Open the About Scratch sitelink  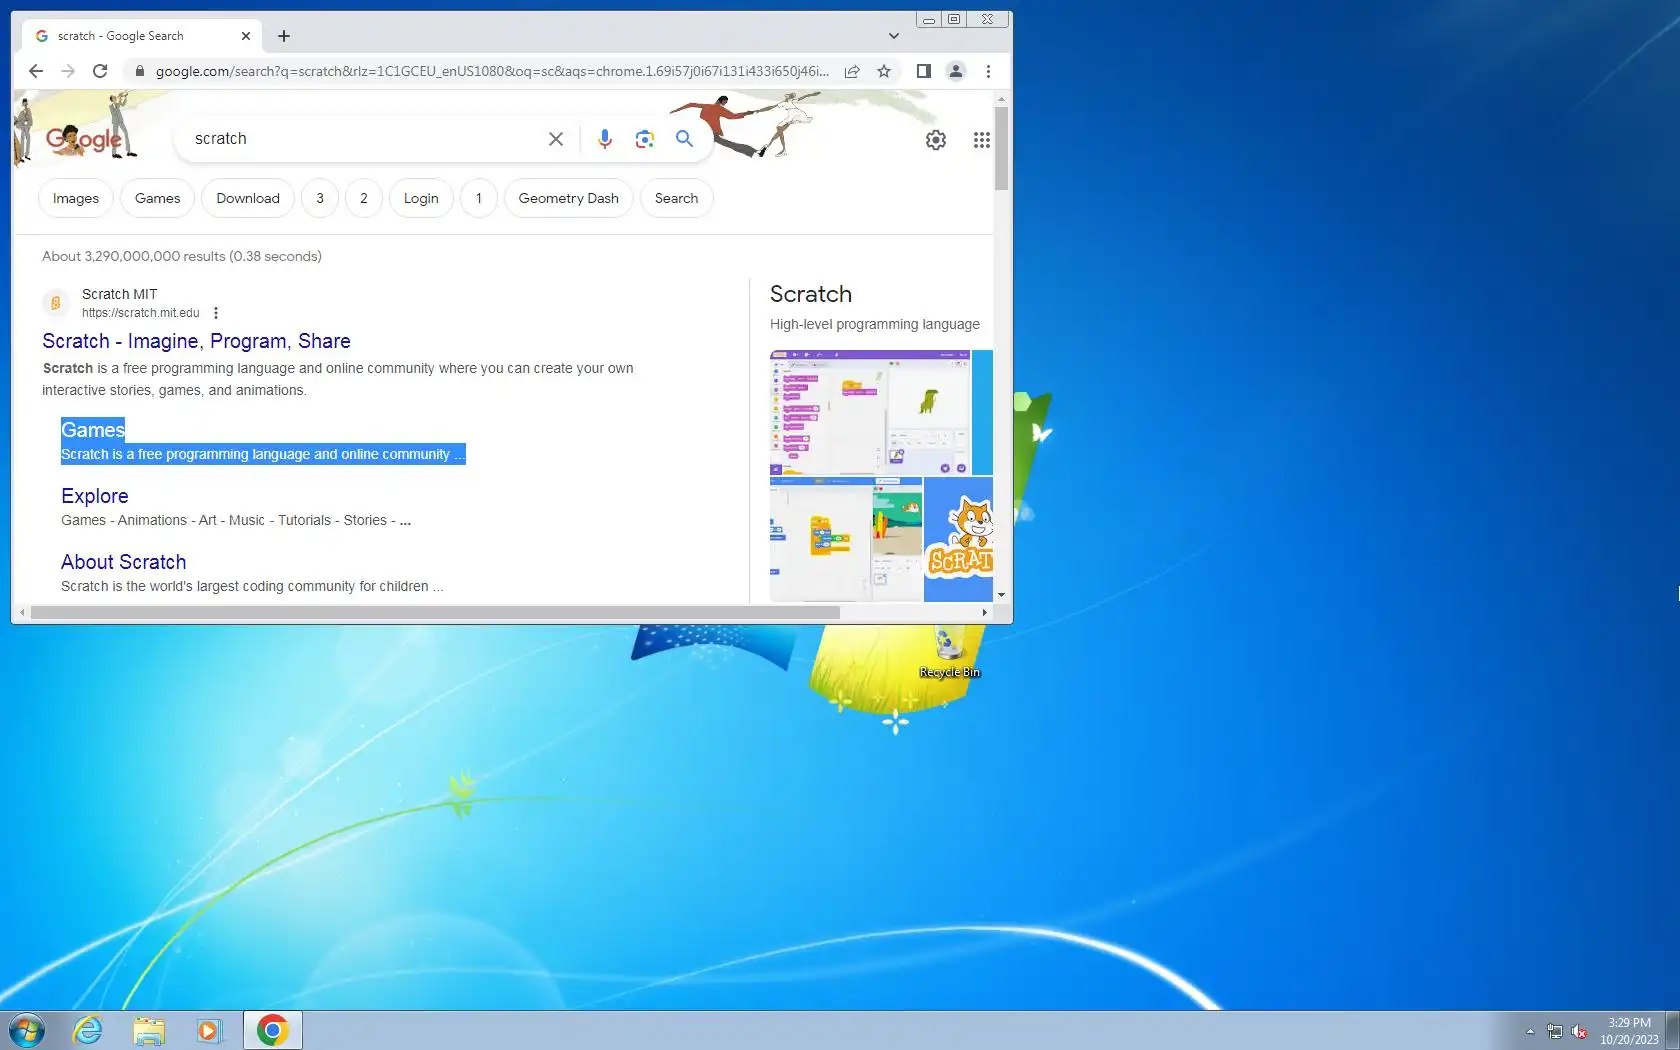pyautogui.click(x=124, y=562)
